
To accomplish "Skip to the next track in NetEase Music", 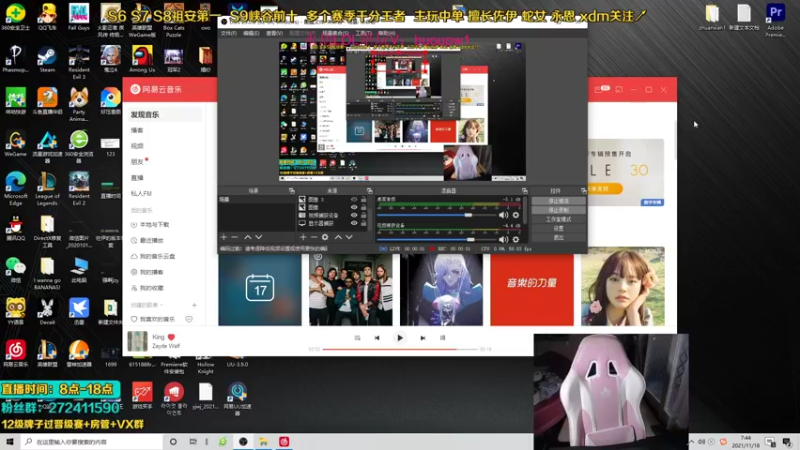I will 422,338.
